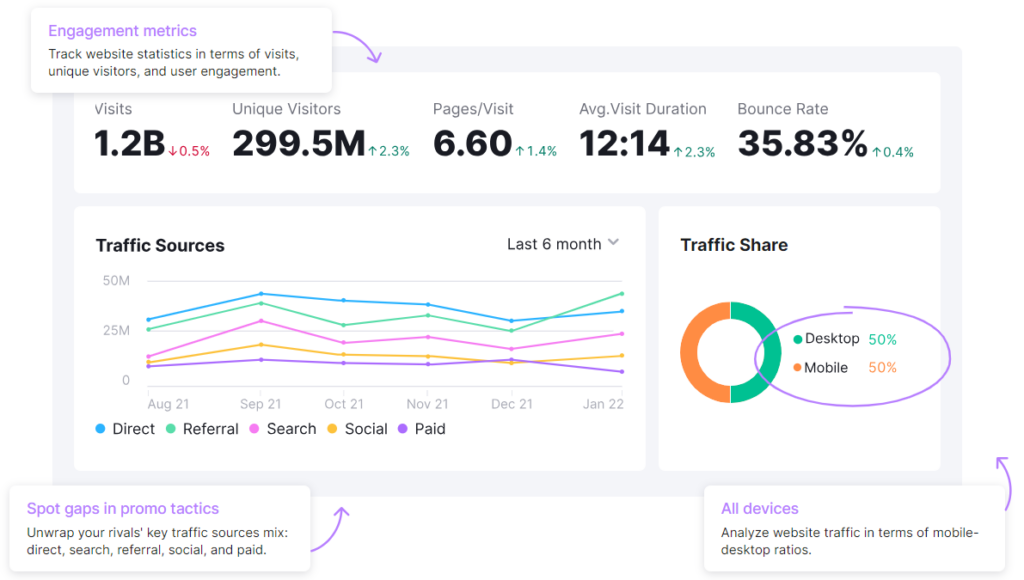Click the green up arrow beside Unique Visitors
The image size is (1024, 580).
point(372,152)
